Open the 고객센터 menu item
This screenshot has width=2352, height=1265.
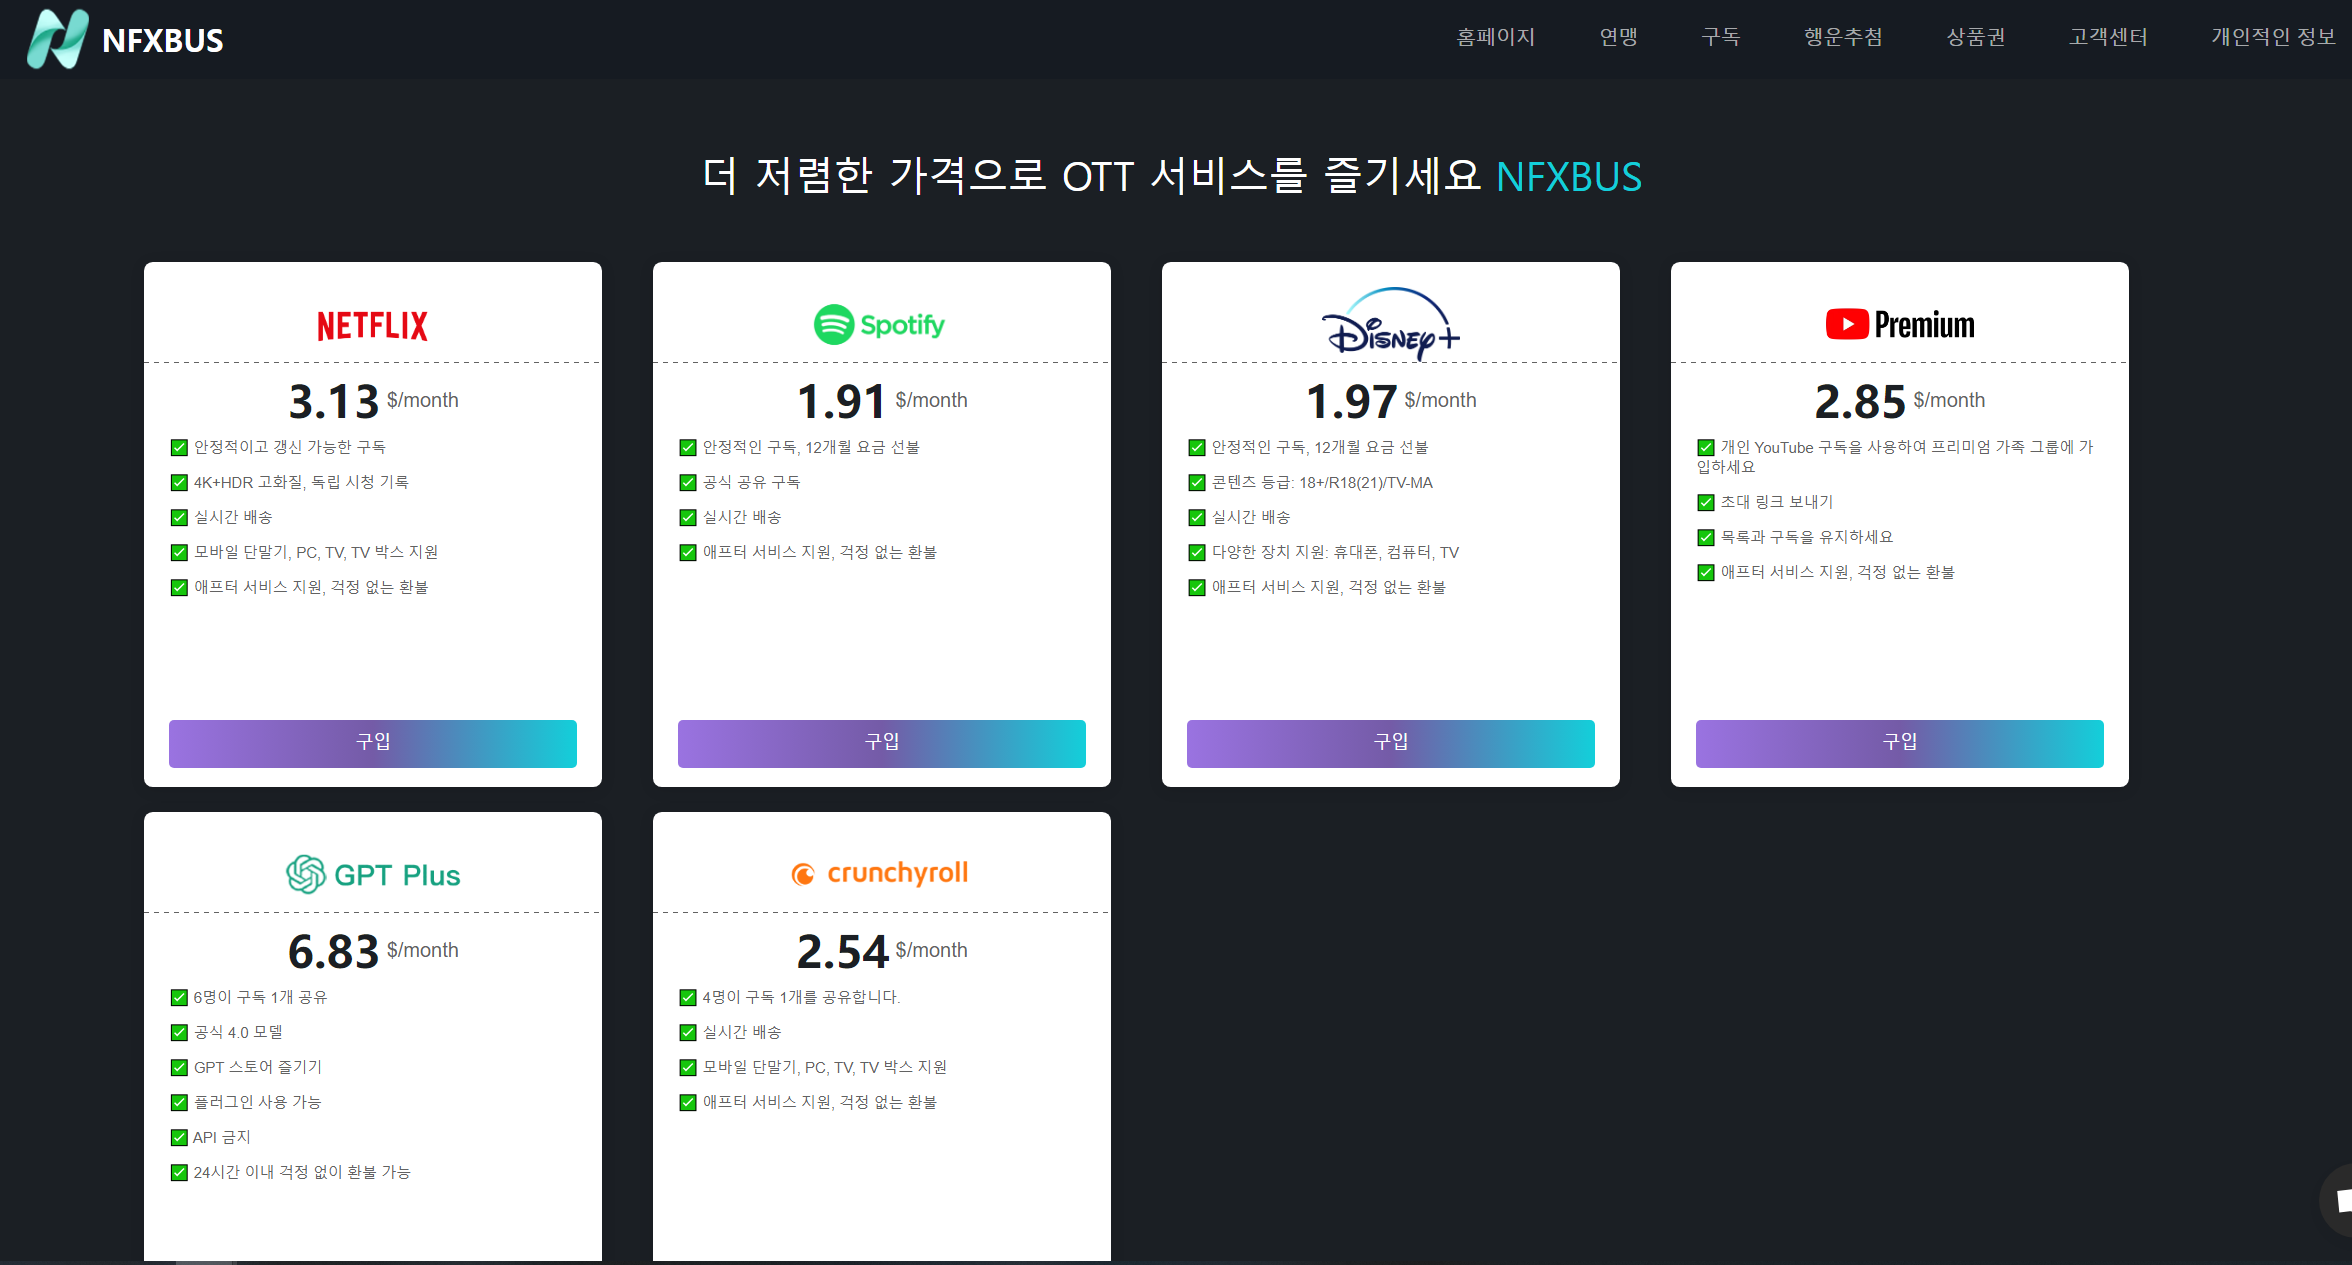tap(2108, 37)
